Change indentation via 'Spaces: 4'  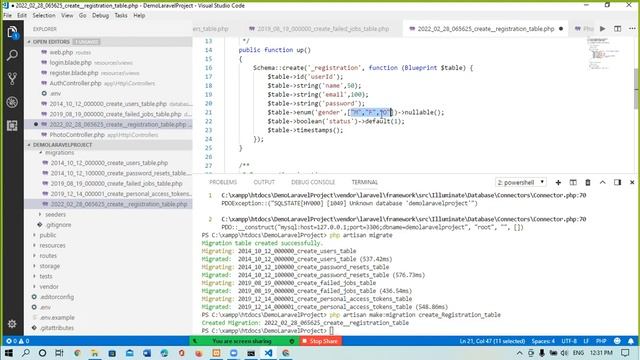pos(543,341)
